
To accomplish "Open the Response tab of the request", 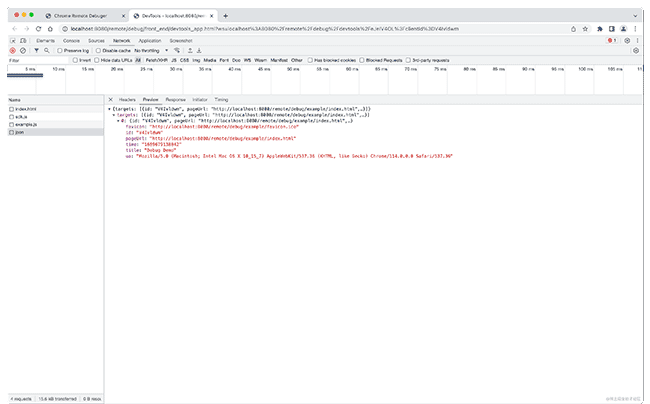I will point(175,99).
